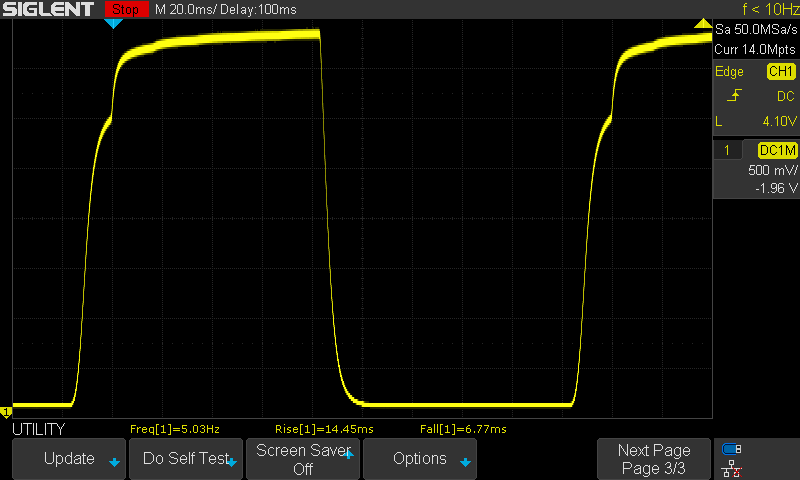Click the red Stop run indicator
The image size is (800, 480).
click(x=127, y=9)
